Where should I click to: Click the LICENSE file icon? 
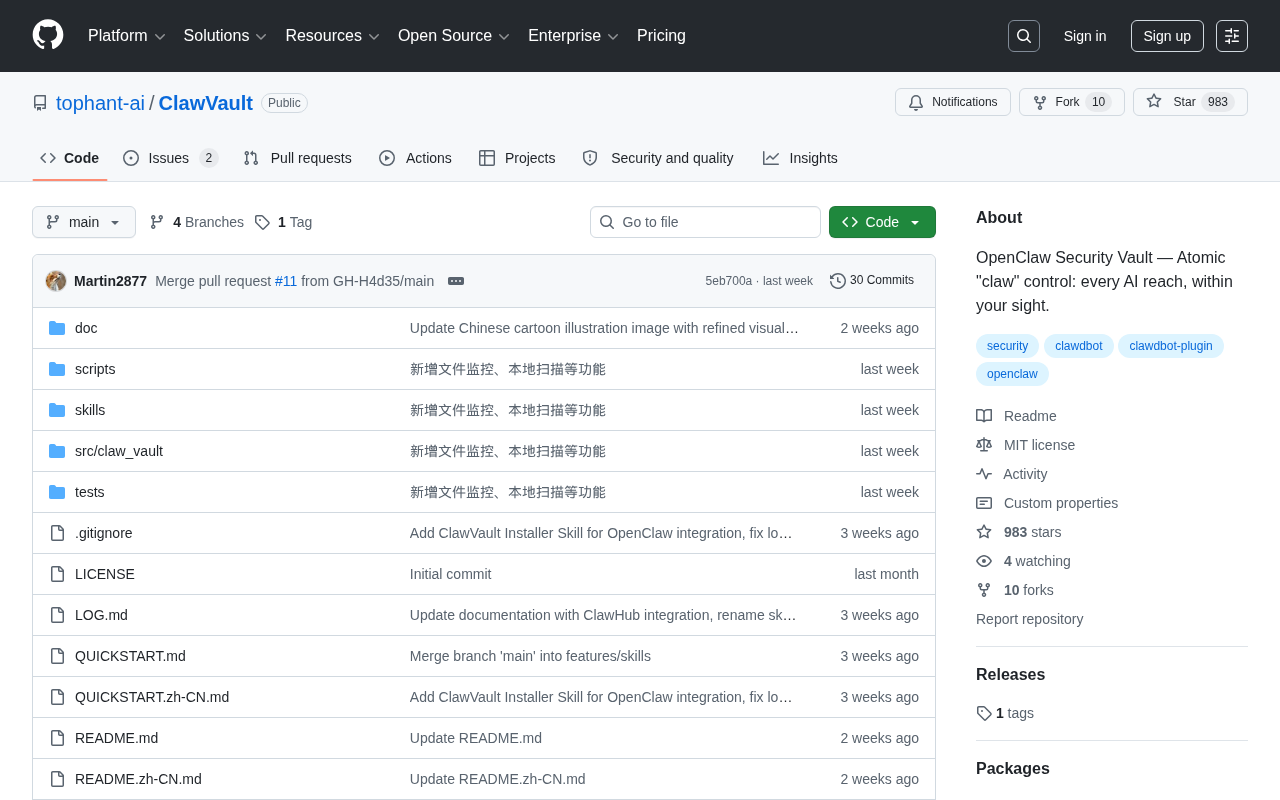pyautogui.click(x=57, y=573)
